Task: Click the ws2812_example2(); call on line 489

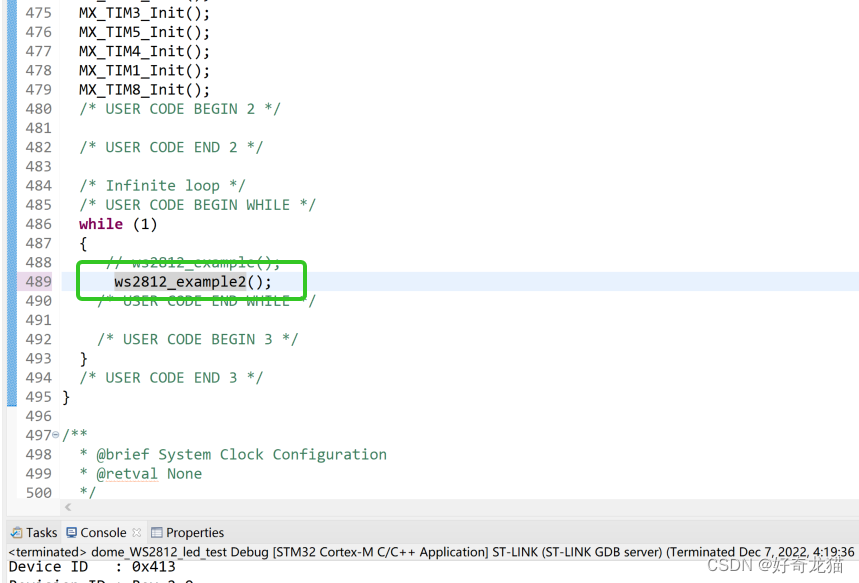Action: (193, 282)
